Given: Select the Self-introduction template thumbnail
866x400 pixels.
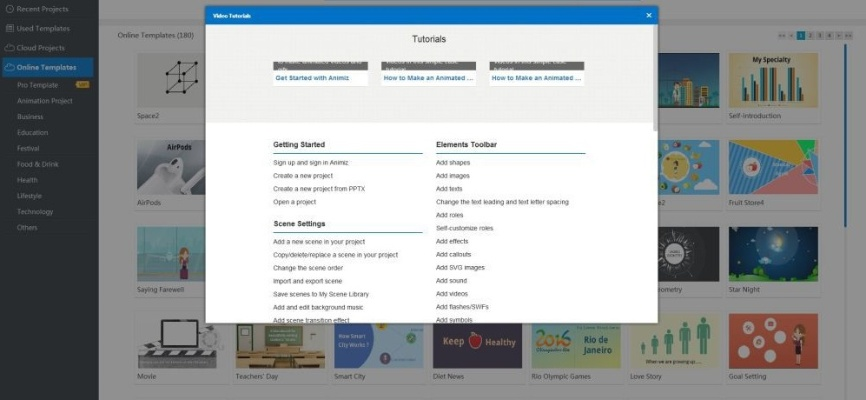Looking at the screenshot, I should pyautogui.click(x=773, y=80).
